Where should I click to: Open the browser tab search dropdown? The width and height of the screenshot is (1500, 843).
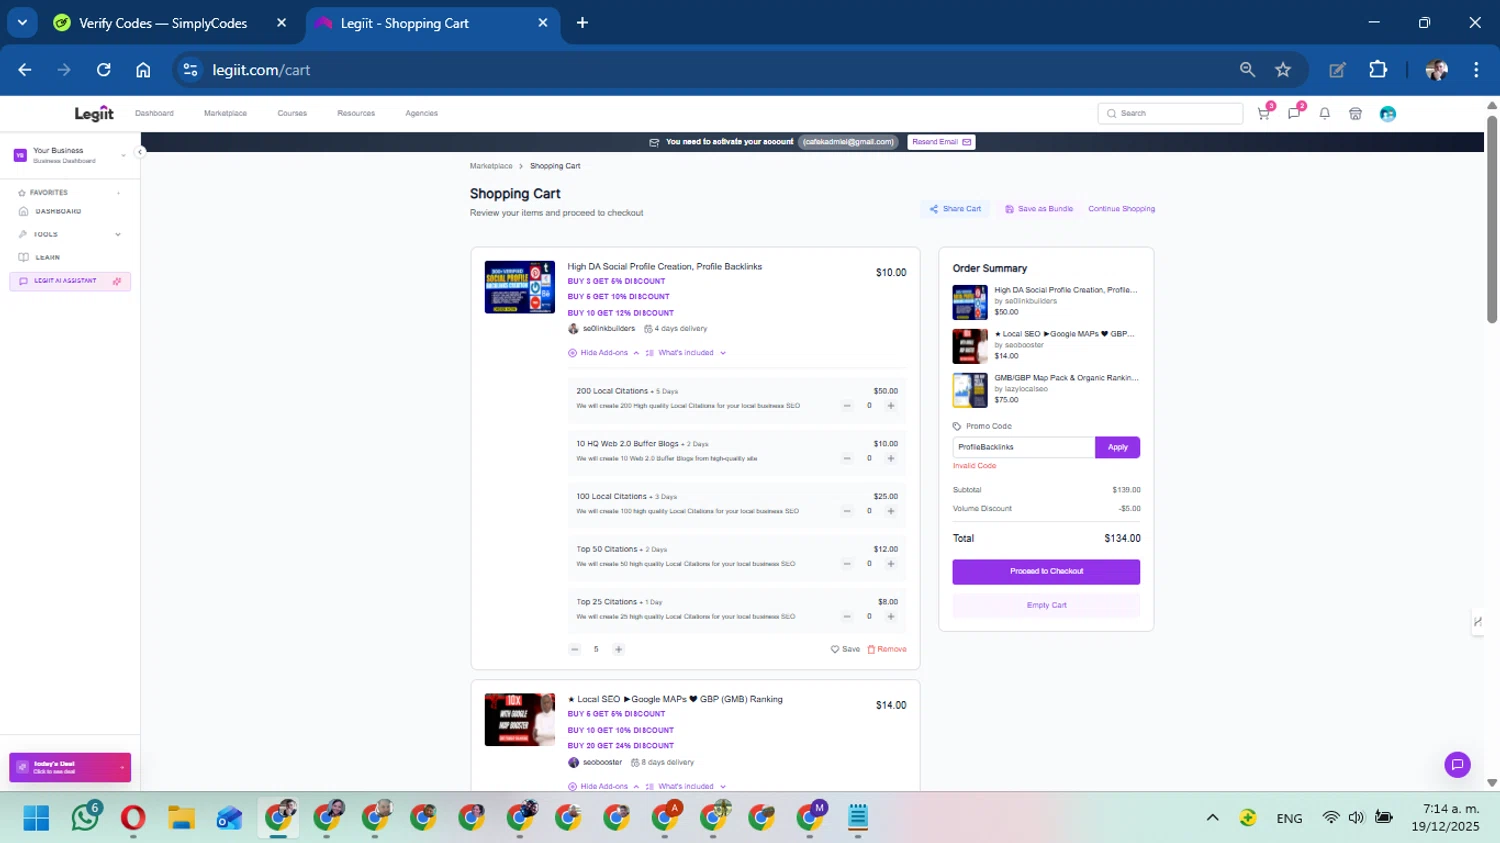pyautogui.click(x=22, y=23)
